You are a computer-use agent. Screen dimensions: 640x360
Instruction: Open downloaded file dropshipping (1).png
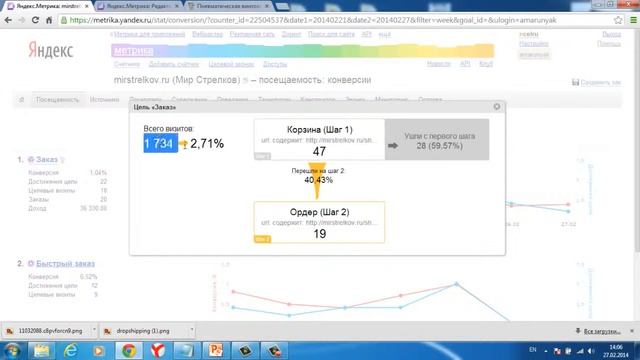[x=143, y=331]
